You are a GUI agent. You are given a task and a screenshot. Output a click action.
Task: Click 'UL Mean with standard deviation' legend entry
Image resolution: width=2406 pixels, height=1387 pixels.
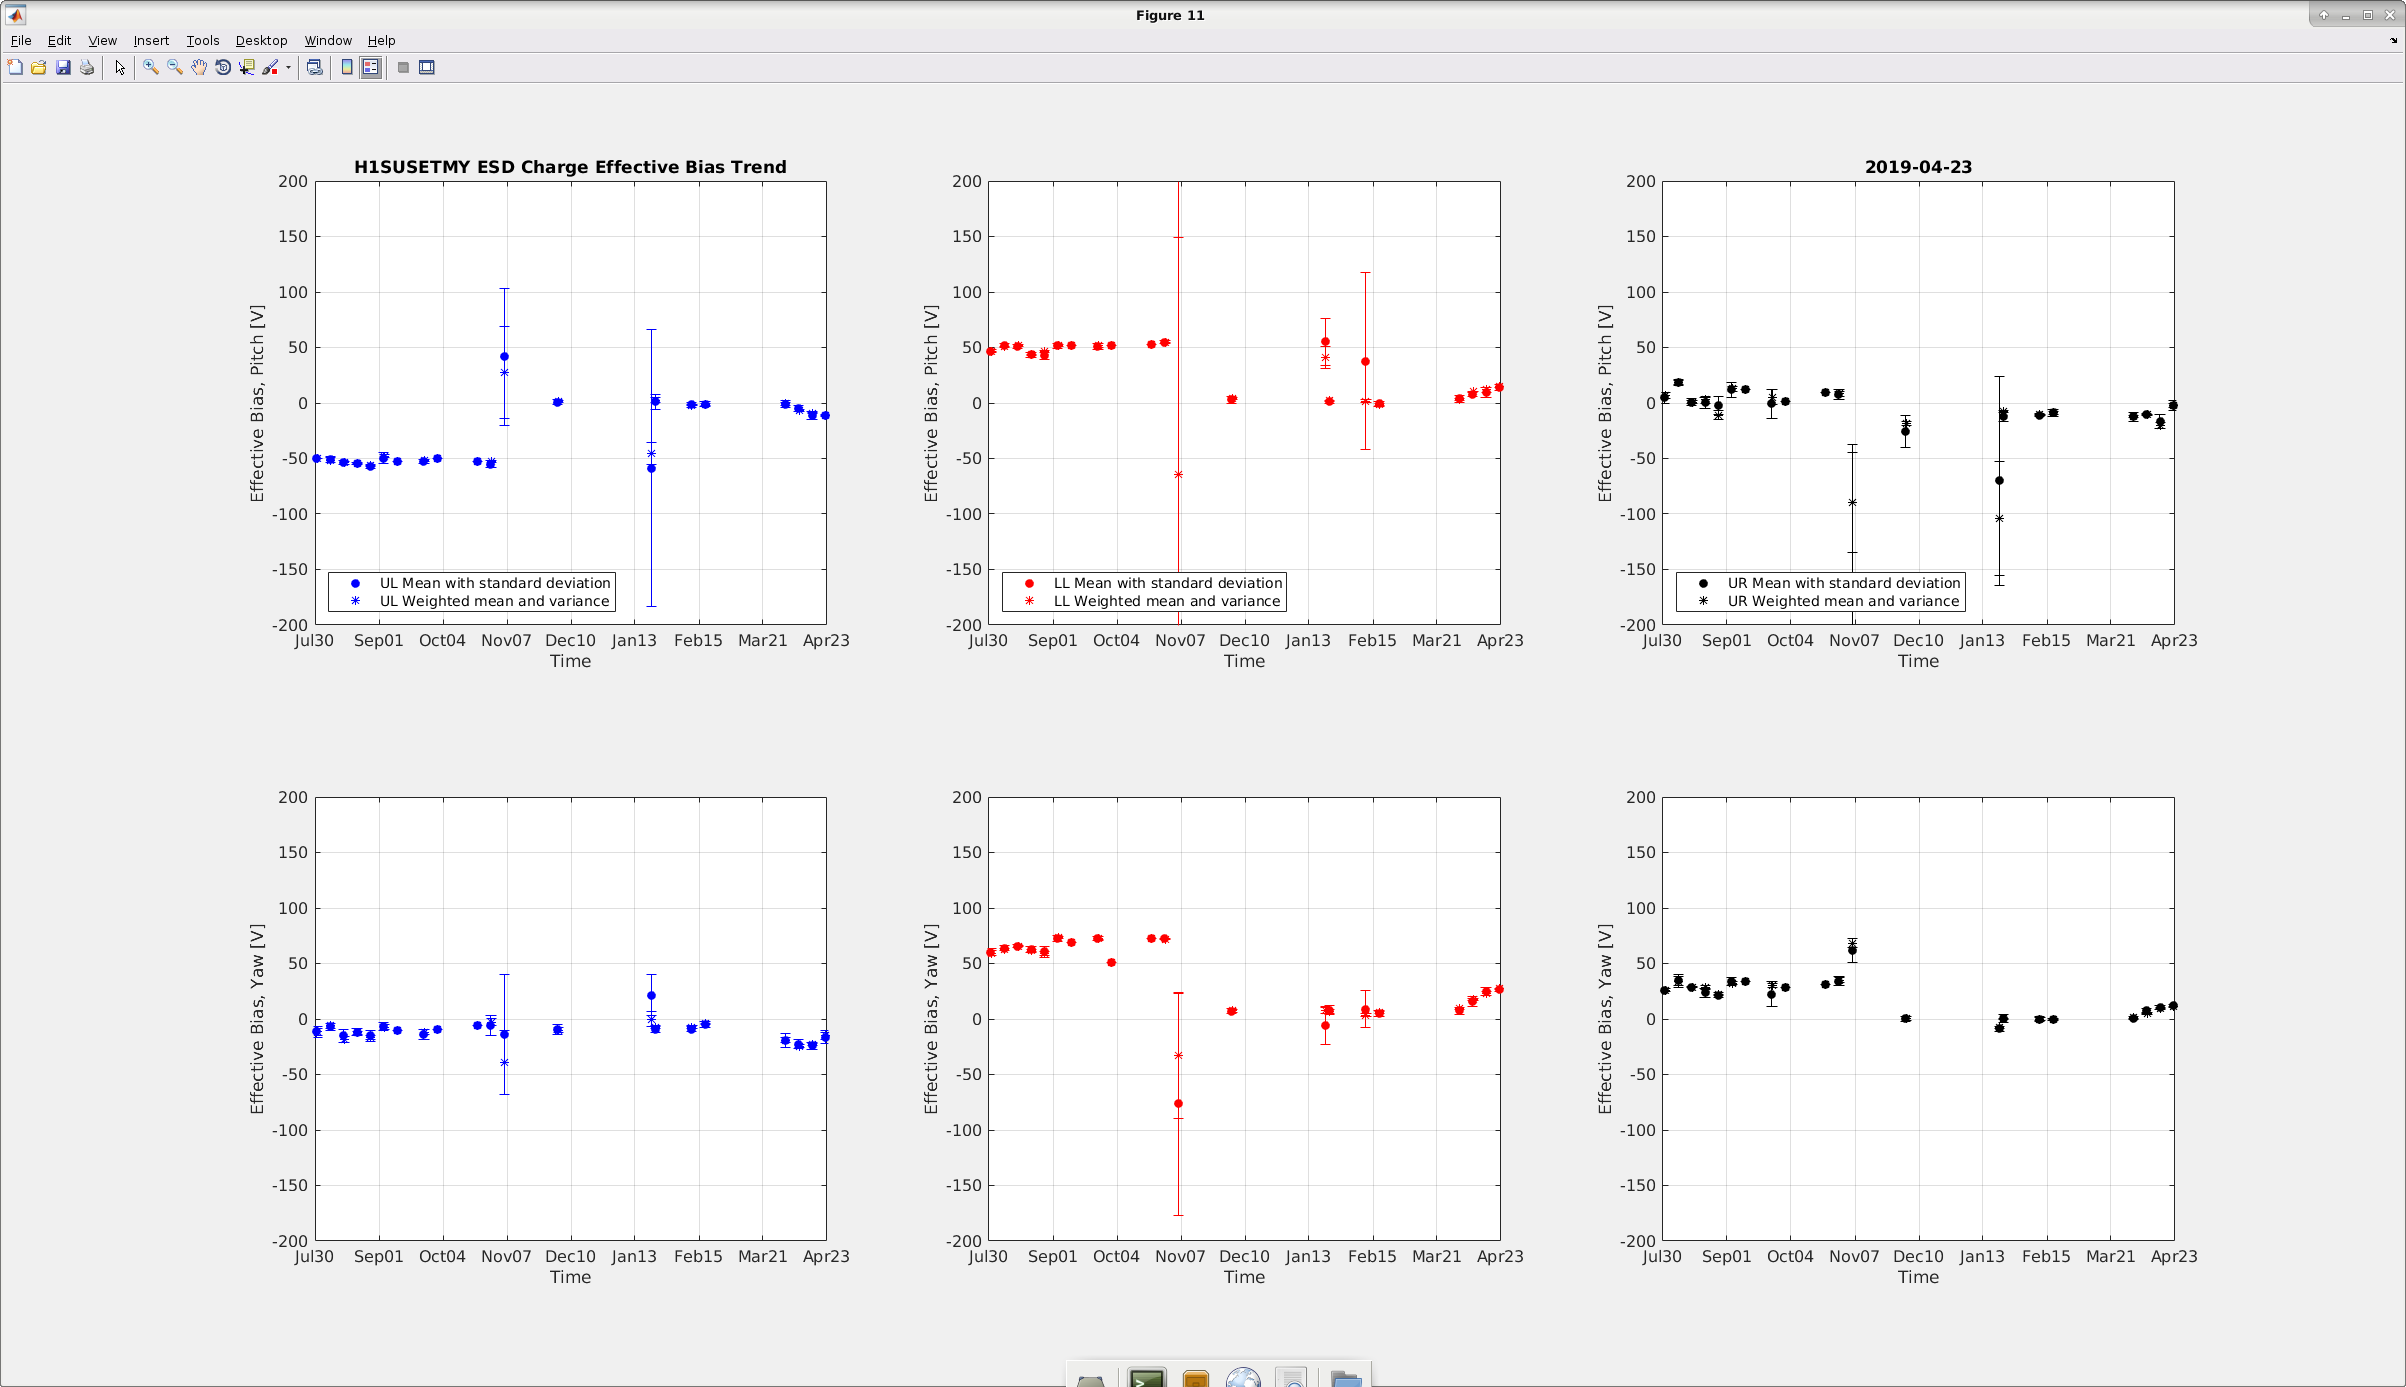[495, 583]
